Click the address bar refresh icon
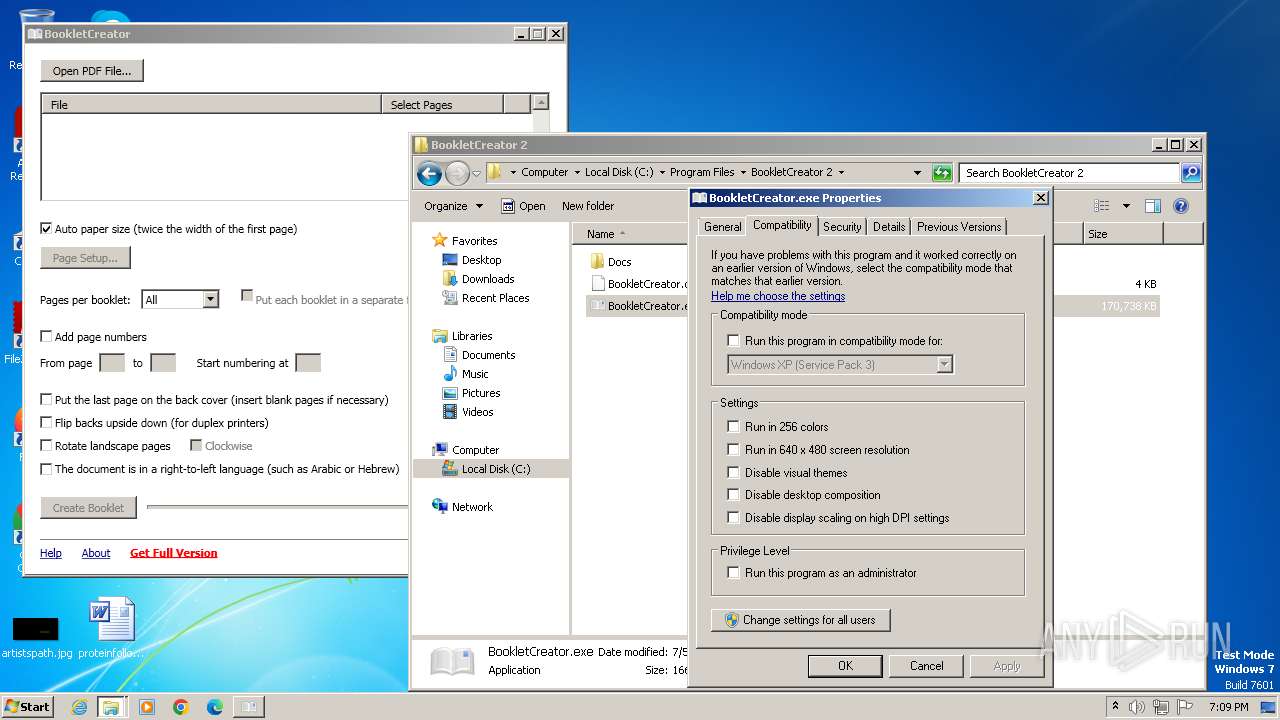The width and height of the screenshot is (1280, 720). tap(942, 173)
